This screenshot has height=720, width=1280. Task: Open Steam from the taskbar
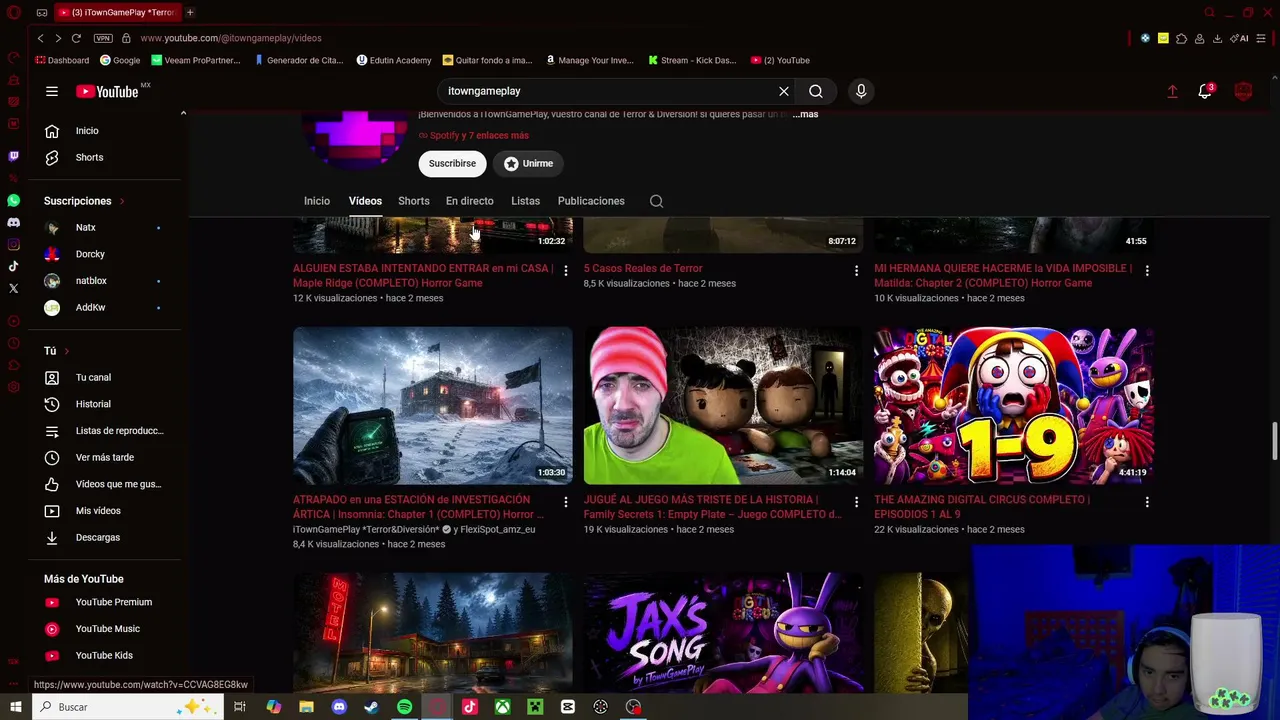pos(371,707)
